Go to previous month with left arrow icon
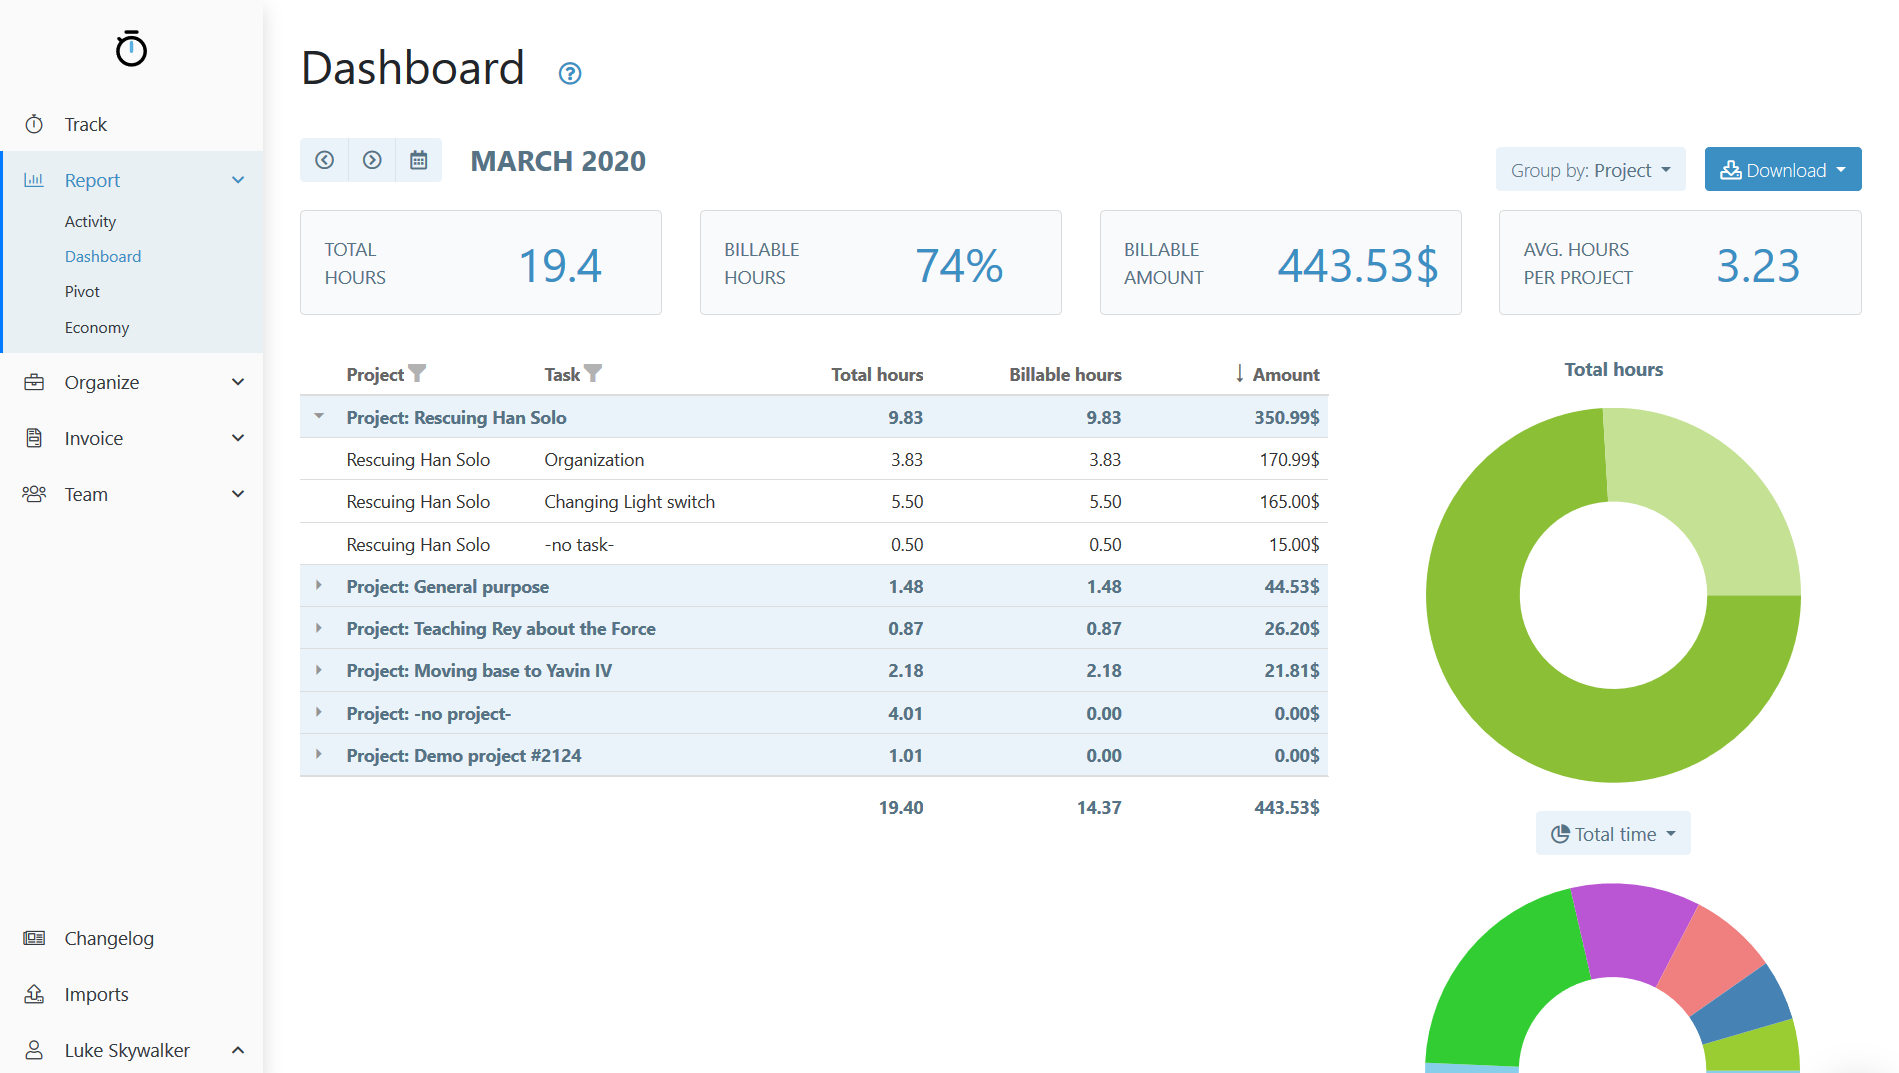 pos(324,160)
